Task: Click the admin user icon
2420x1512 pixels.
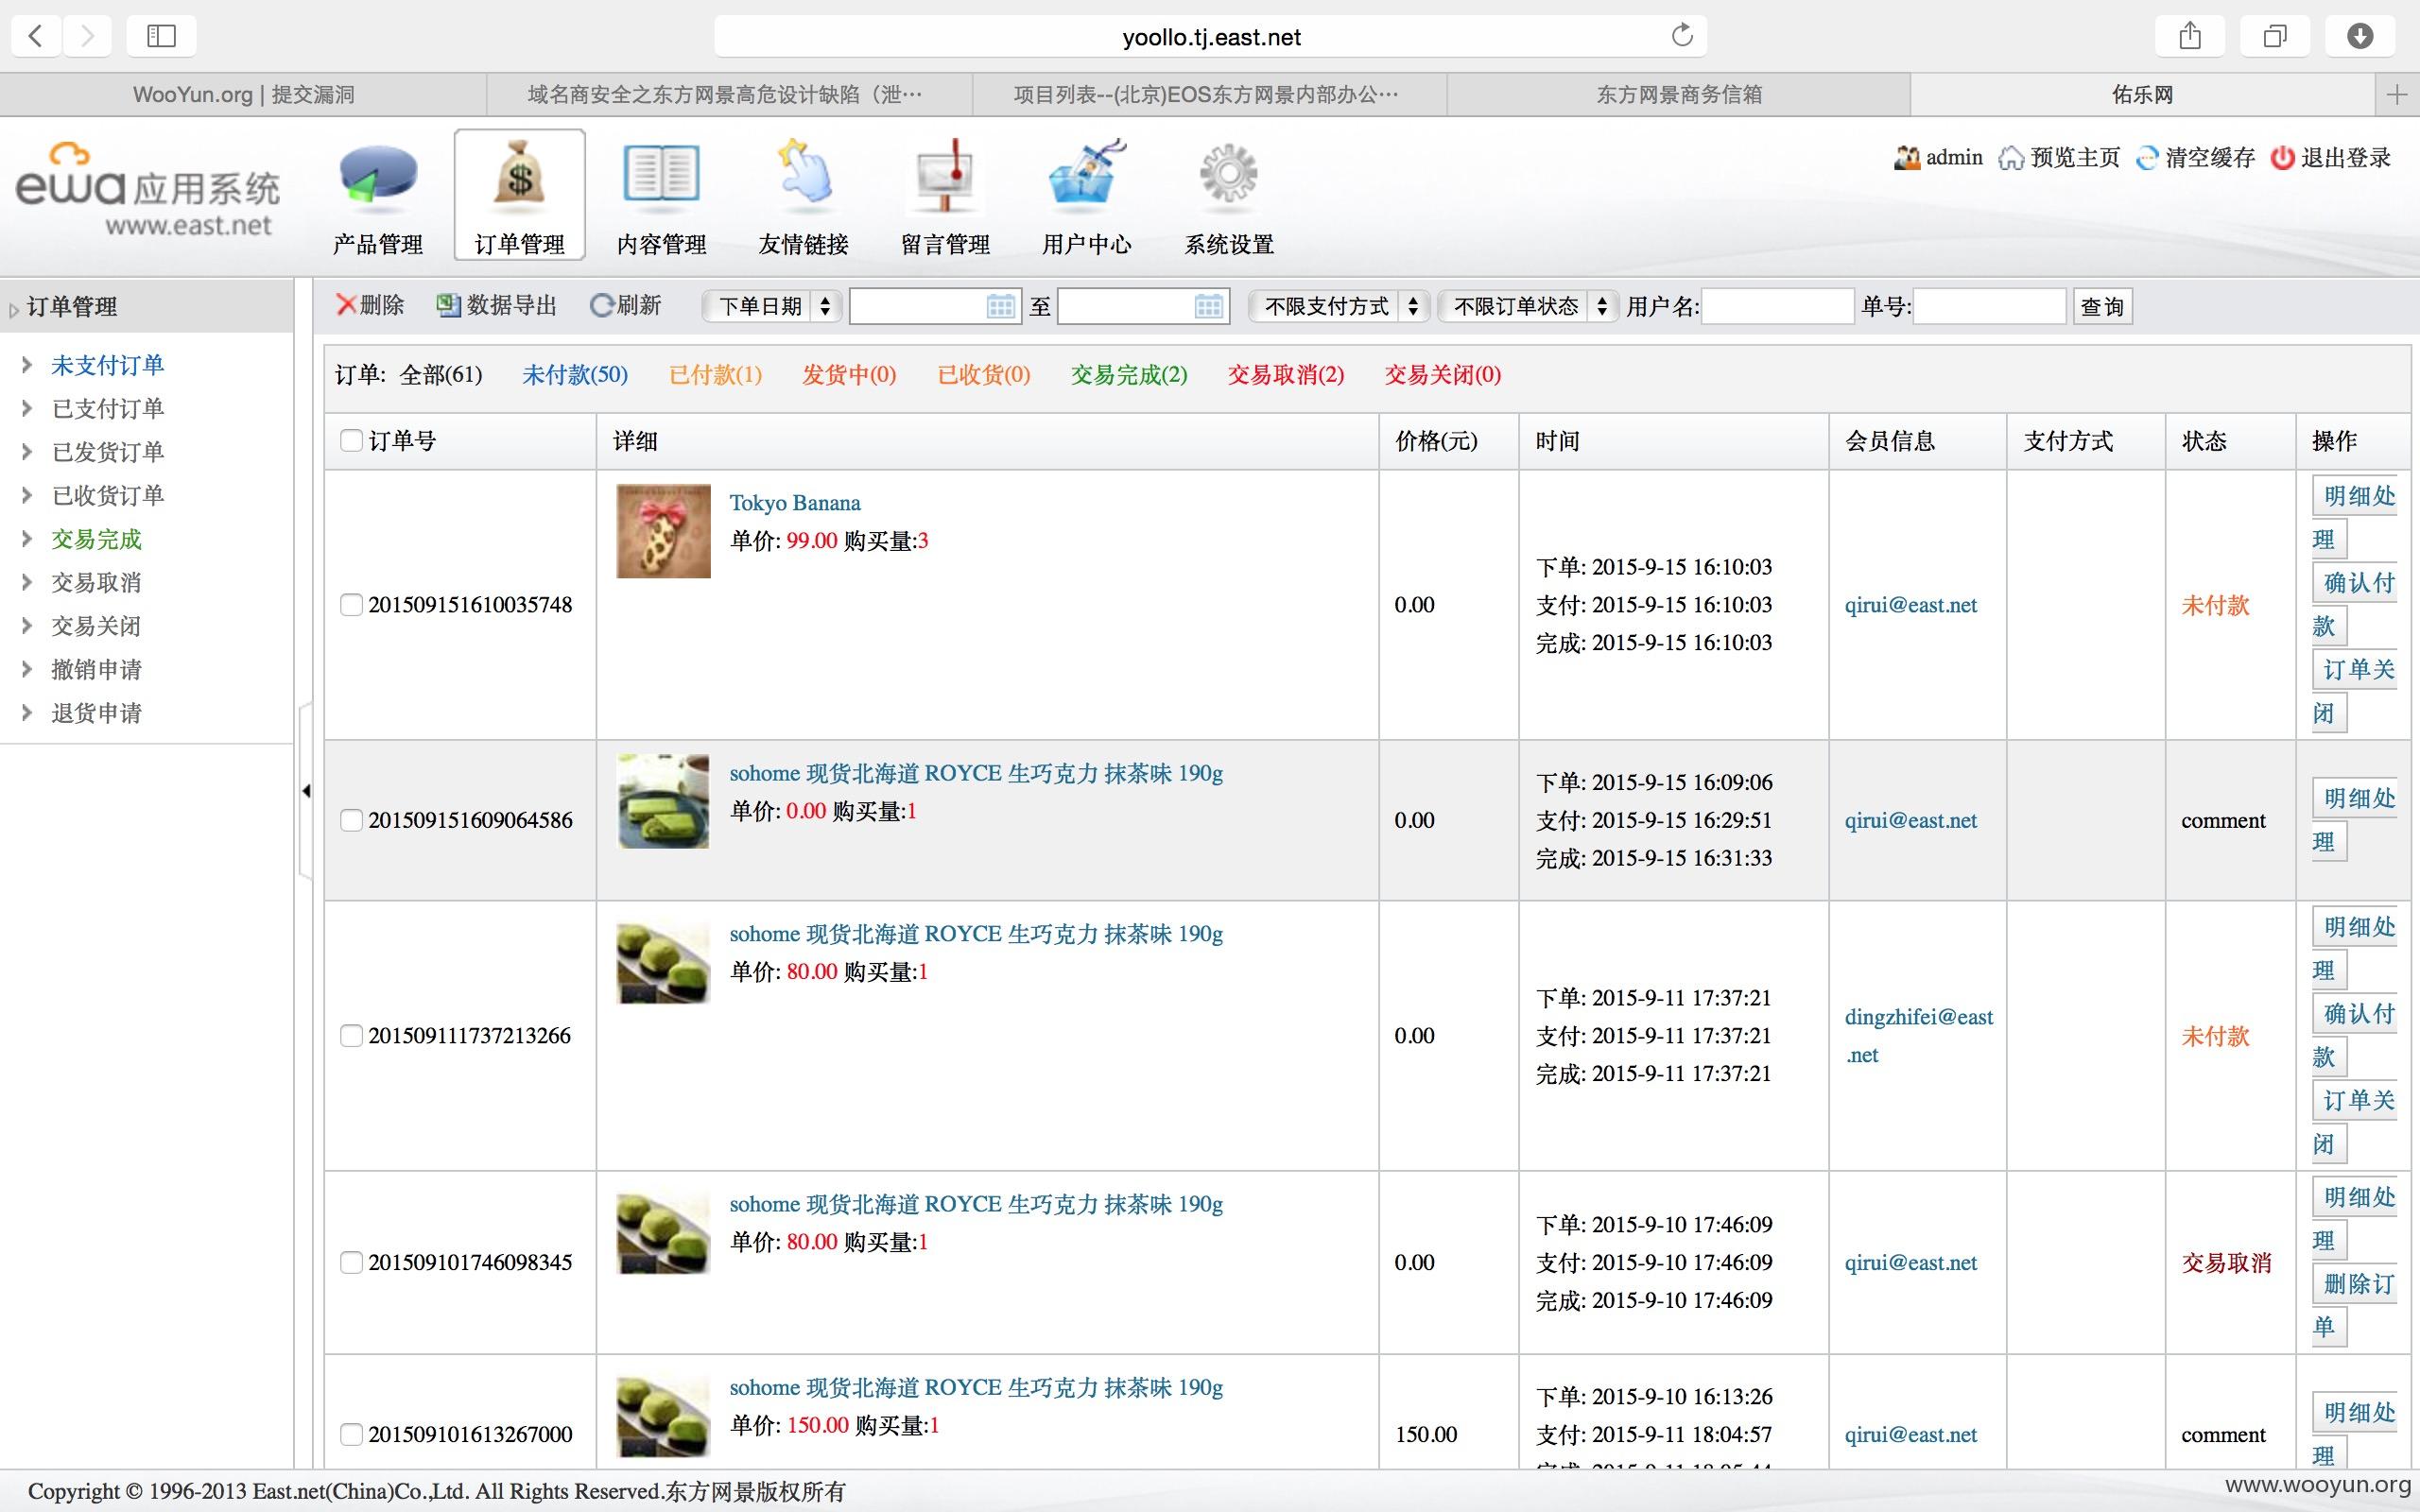Action: (1907, 158)
